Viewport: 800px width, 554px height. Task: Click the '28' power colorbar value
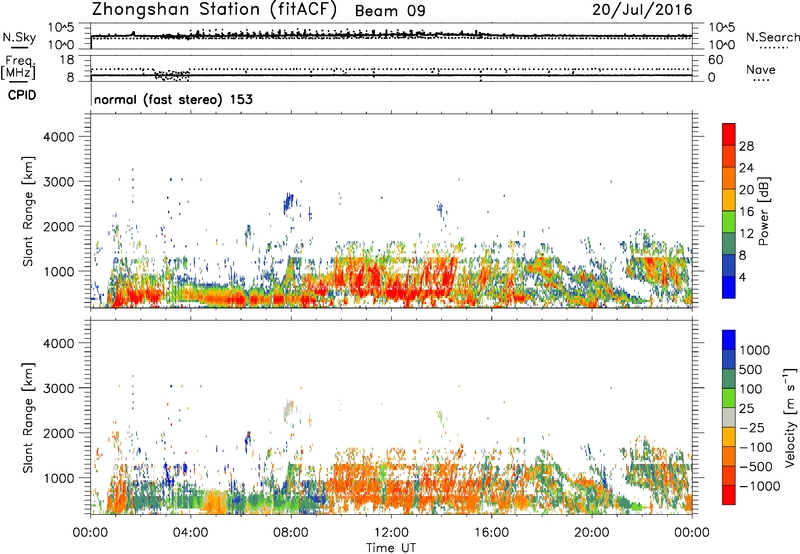[746, 146]
